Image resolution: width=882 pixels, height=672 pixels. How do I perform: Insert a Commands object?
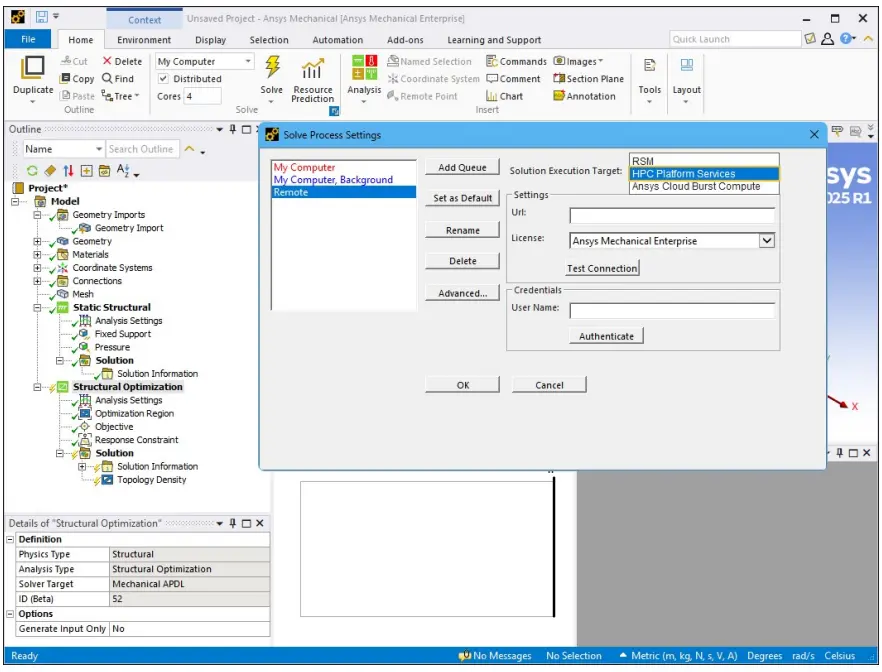coord(516,61)
